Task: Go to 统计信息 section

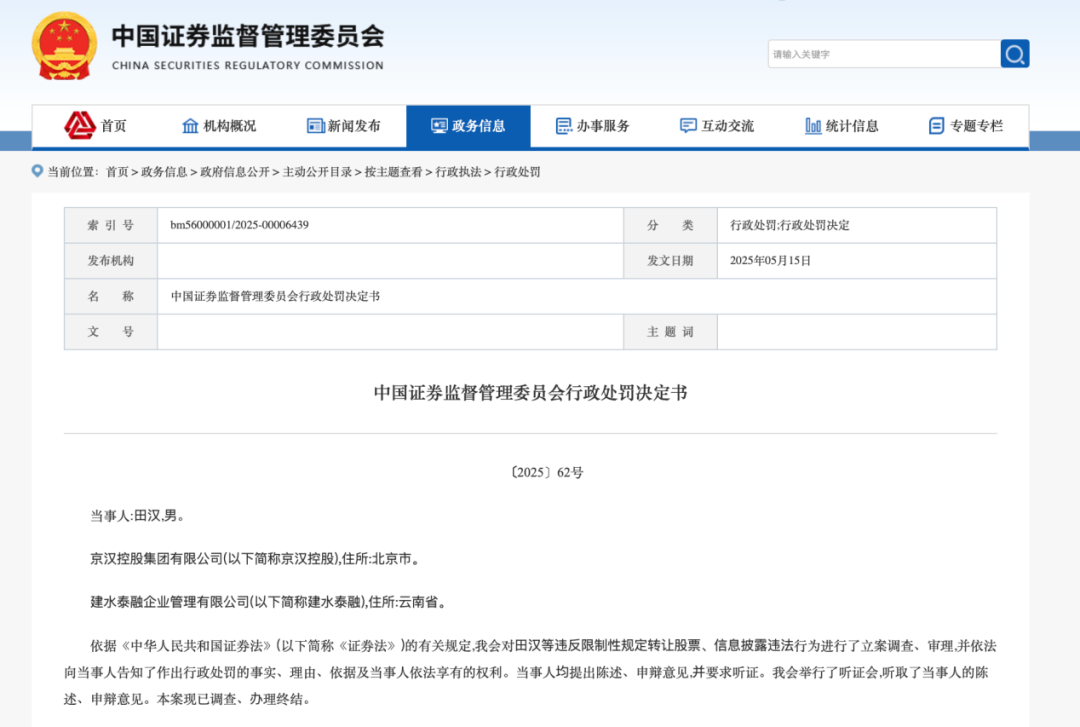Action: pos(852,126)
